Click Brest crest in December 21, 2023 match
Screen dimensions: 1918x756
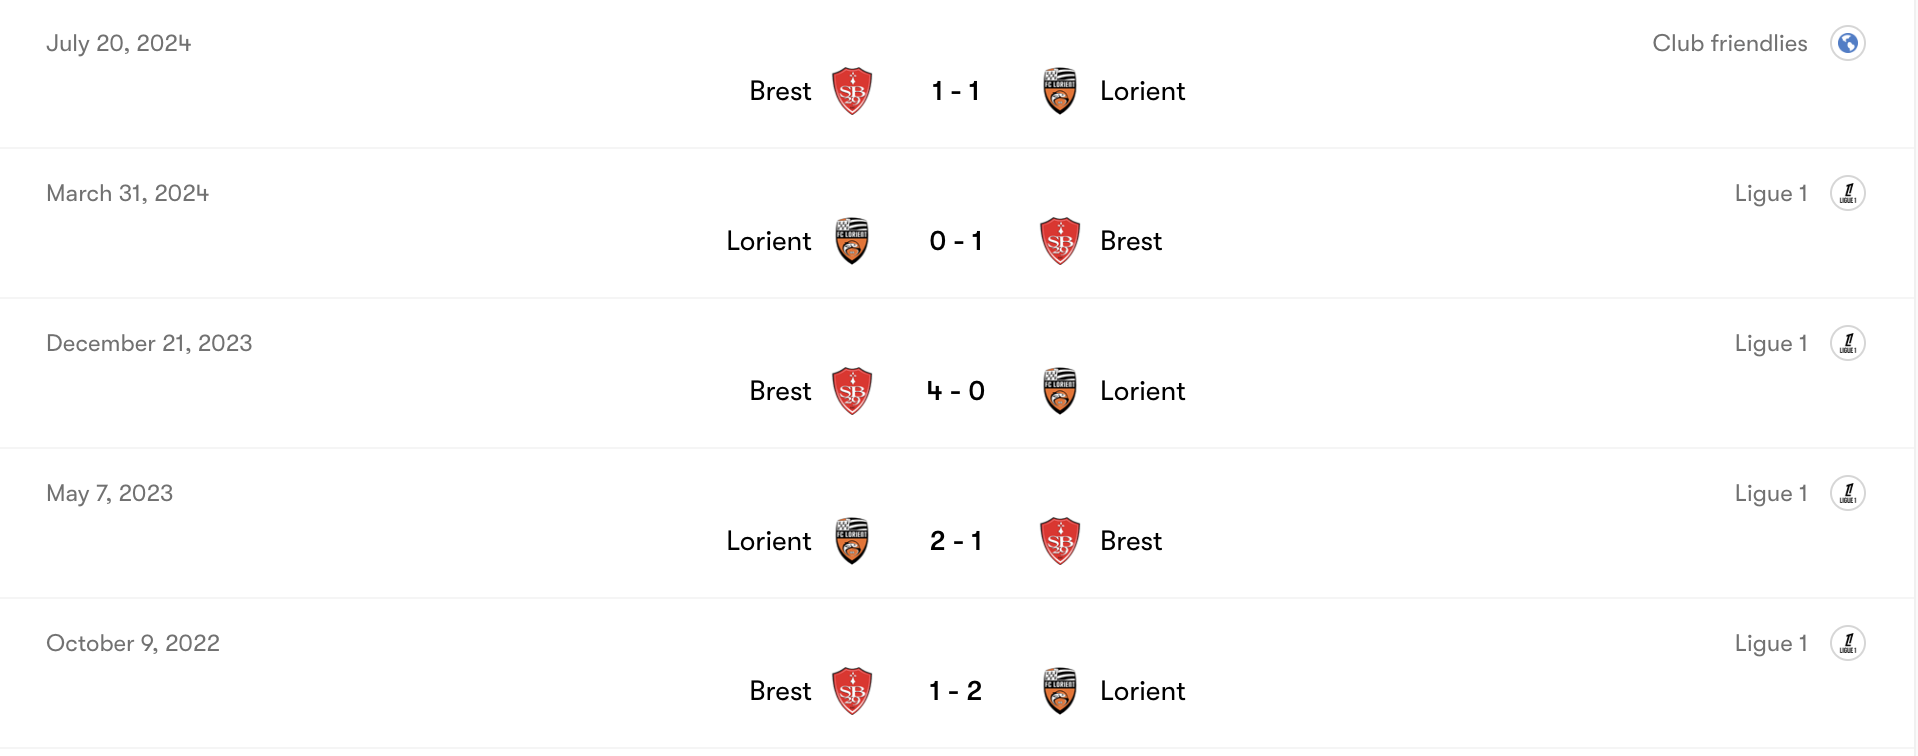click(852, 391)
